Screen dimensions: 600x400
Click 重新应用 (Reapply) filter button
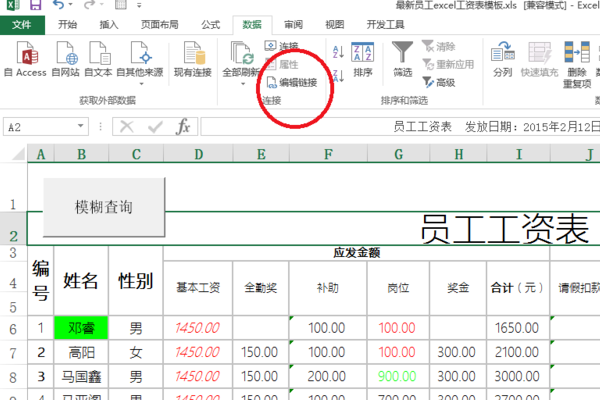pyautogui.click(x=448, y=64)
